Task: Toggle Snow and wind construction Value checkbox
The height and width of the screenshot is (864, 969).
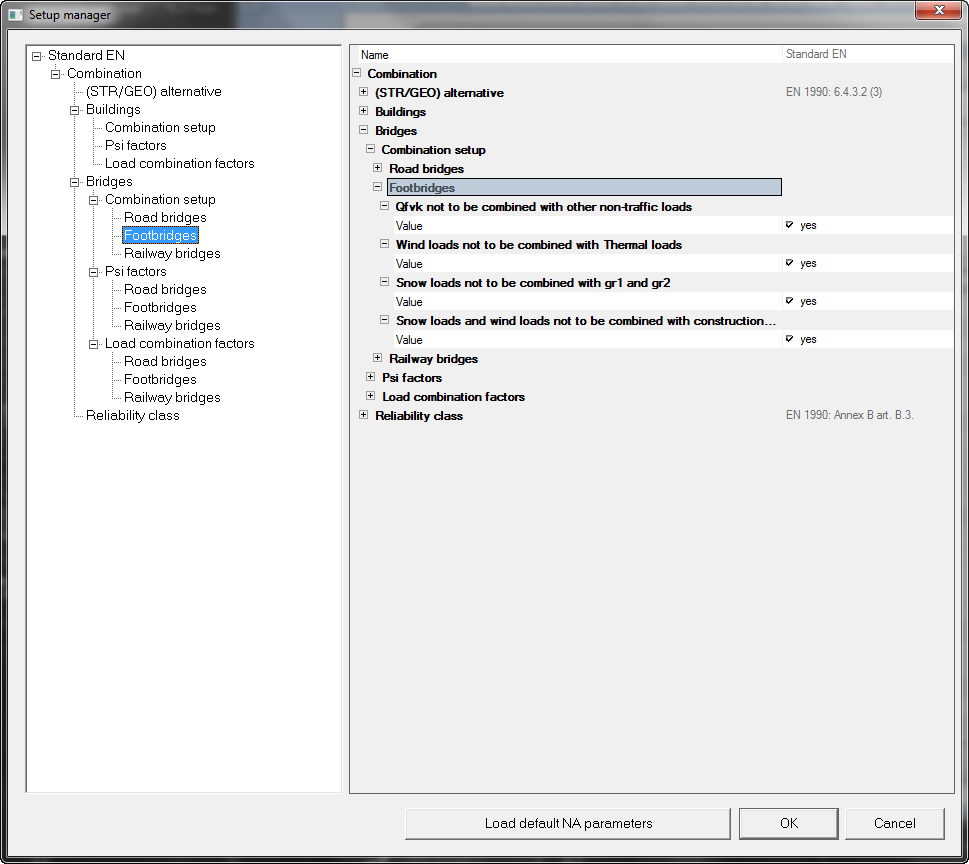Action: pyautogui.click(x=789, y=339)
